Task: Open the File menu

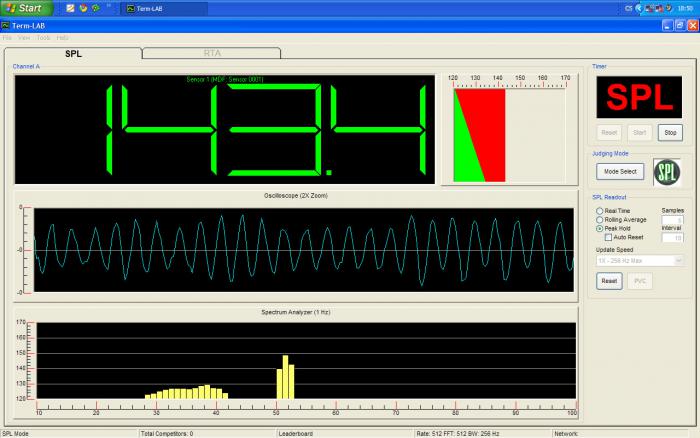Action: tap(8, 37)
